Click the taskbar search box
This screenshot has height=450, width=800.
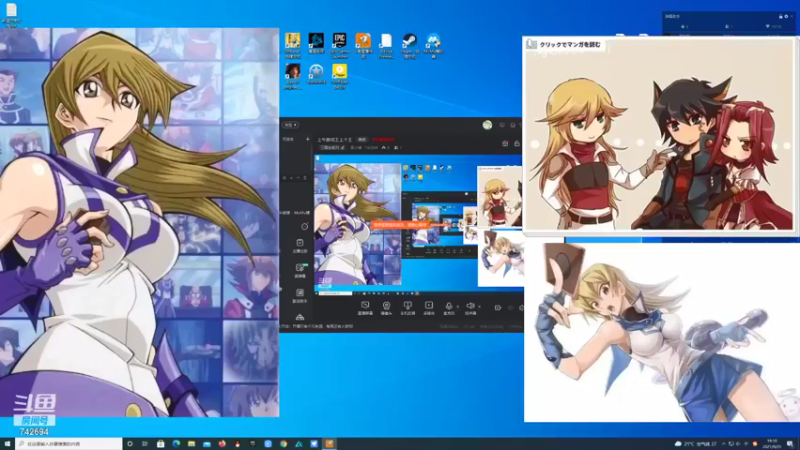coord(68,444)
